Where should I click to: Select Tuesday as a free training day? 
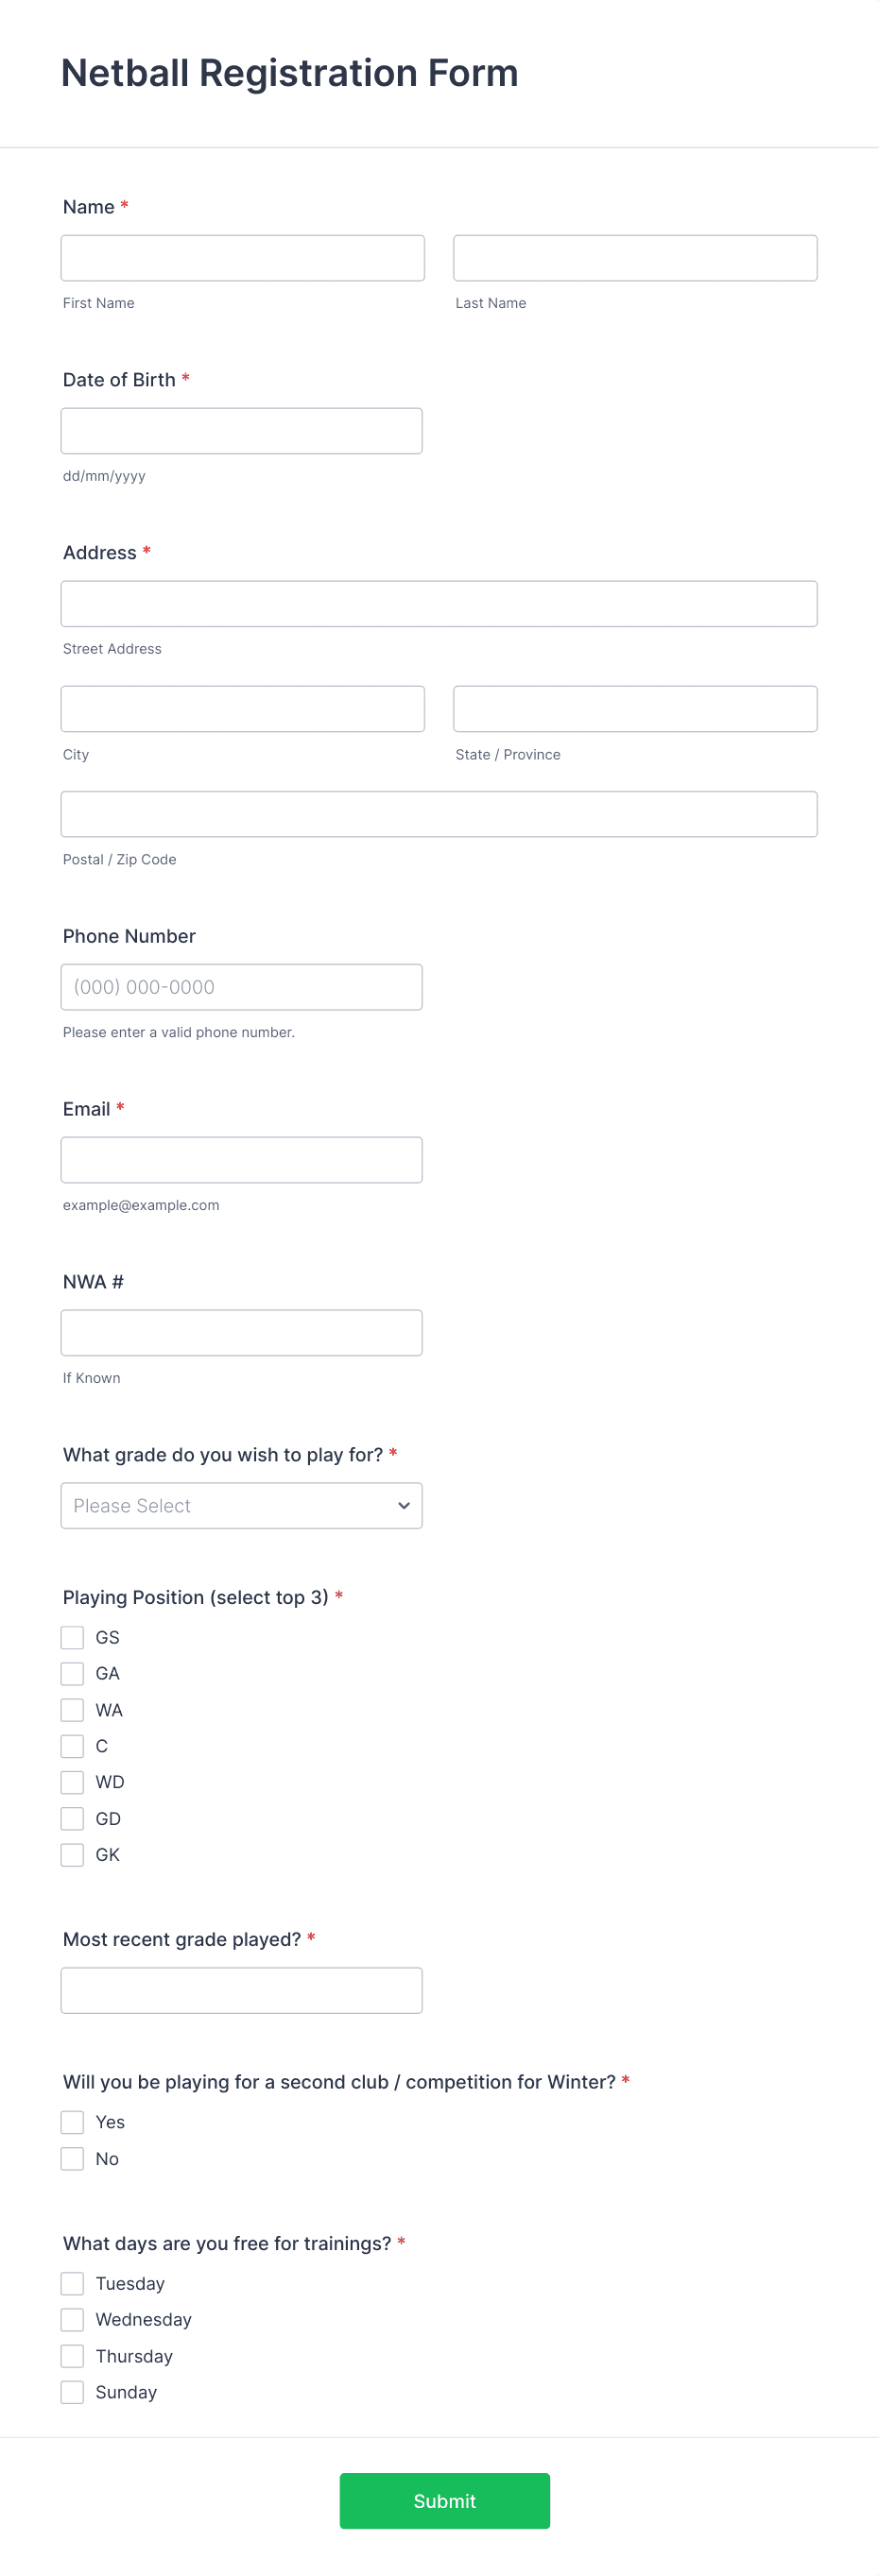pos(71,2283)
